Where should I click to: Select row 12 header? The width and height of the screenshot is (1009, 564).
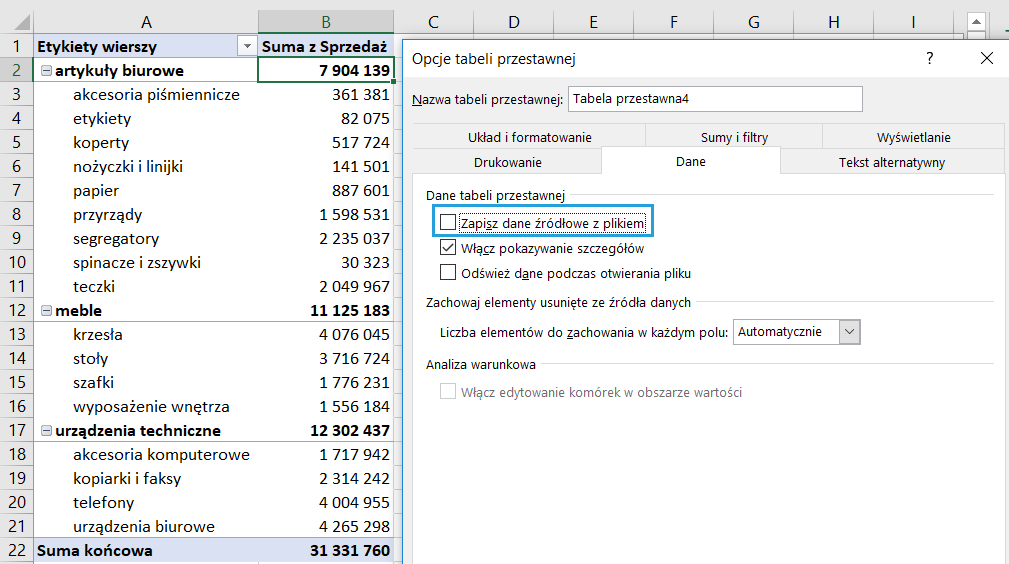(x=16, y=311)
